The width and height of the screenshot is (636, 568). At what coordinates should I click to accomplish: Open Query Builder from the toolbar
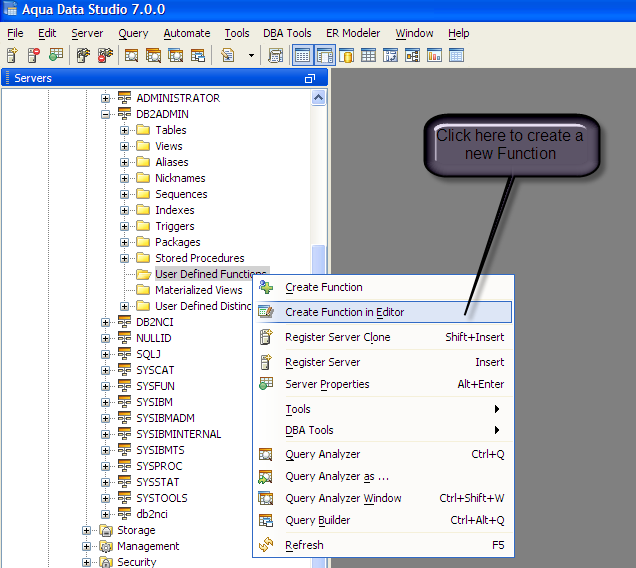pyautogui.click(x=198, y=55)
